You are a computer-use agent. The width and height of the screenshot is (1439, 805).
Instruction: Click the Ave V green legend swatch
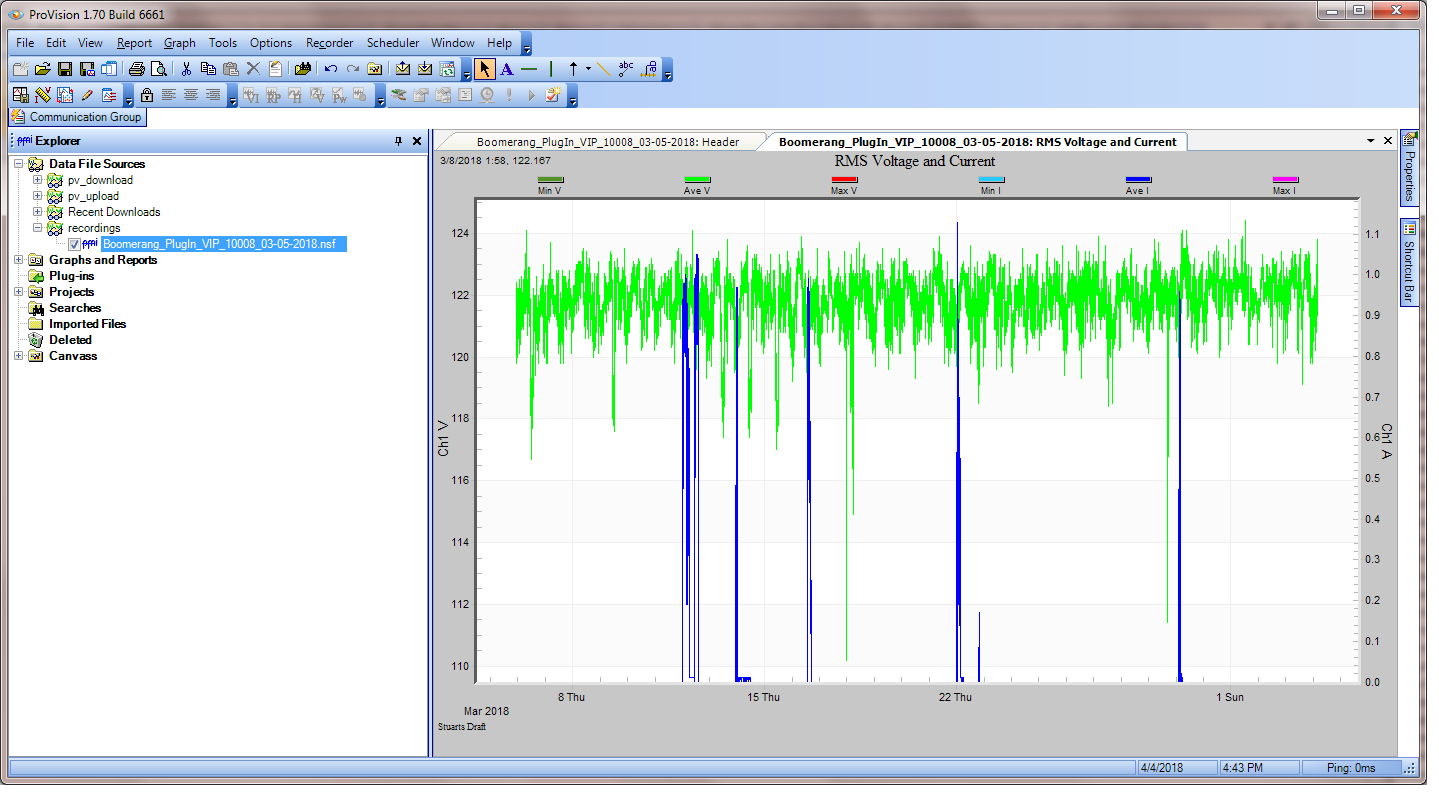click(x=696, y=180)
